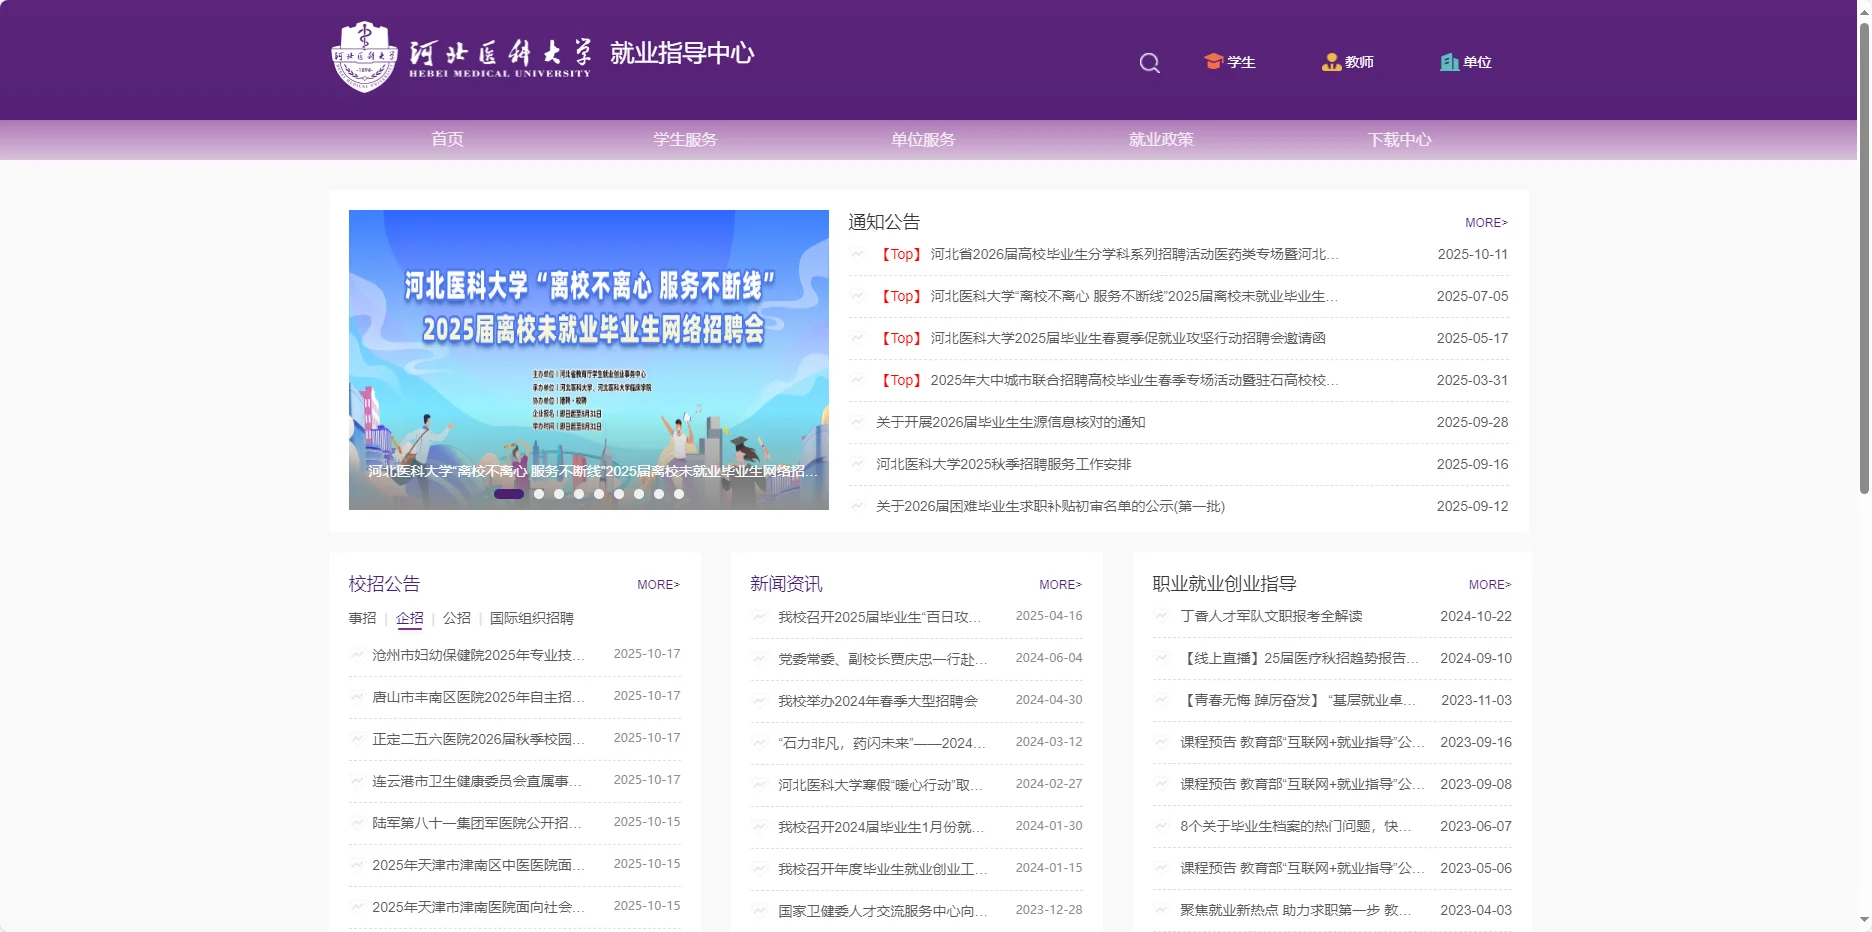Click the 校招公告 section heading
Viewport: 1872px width, 932px height.
coord(384,584)
